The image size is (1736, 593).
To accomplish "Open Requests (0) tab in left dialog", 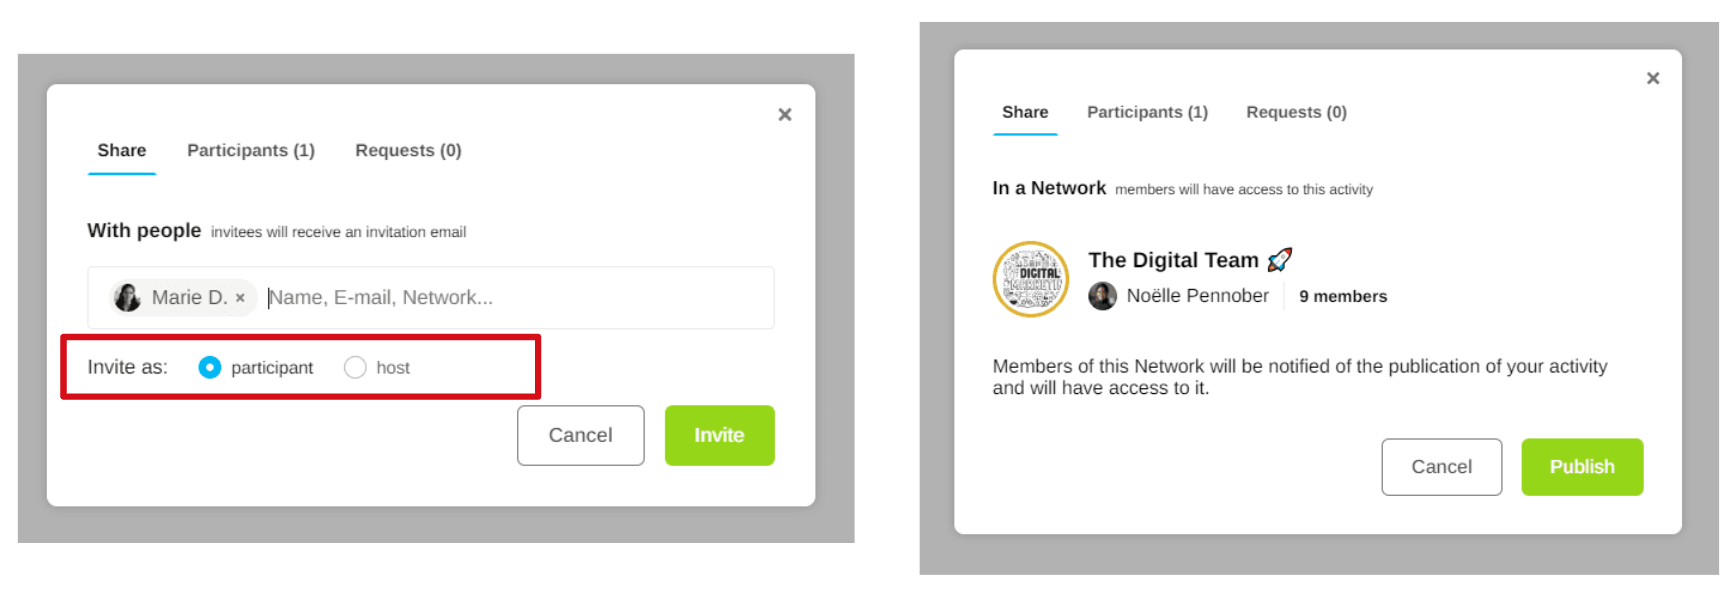I will (408, 150).
